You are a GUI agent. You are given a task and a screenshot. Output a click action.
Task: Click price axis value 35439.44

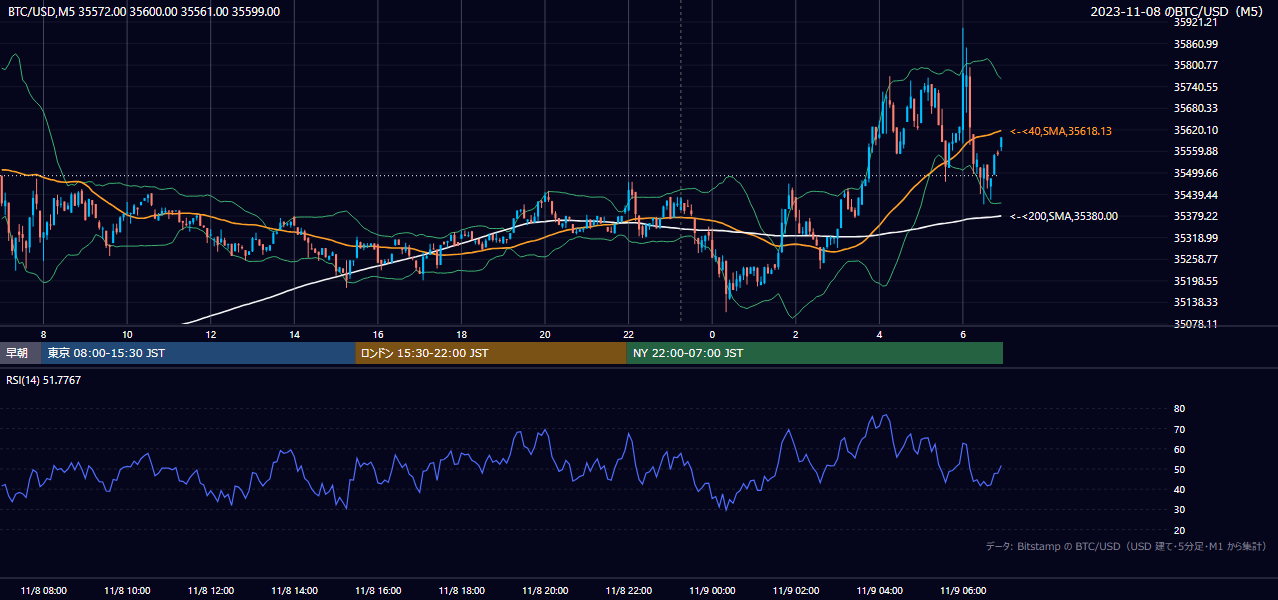point(1195,195)
